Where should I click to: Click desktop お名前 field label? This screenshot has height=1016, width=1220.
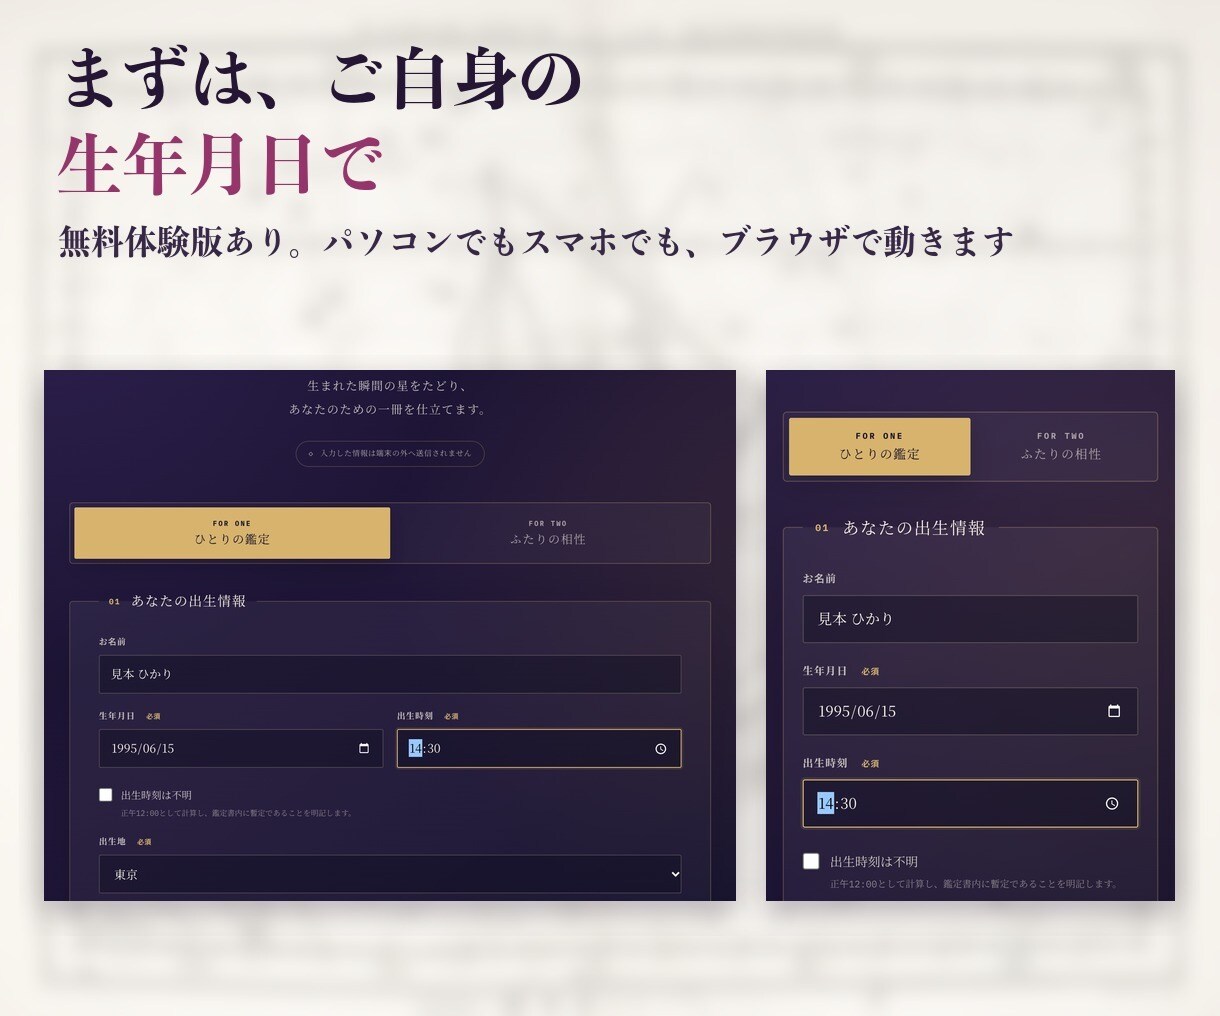[112, 641]
